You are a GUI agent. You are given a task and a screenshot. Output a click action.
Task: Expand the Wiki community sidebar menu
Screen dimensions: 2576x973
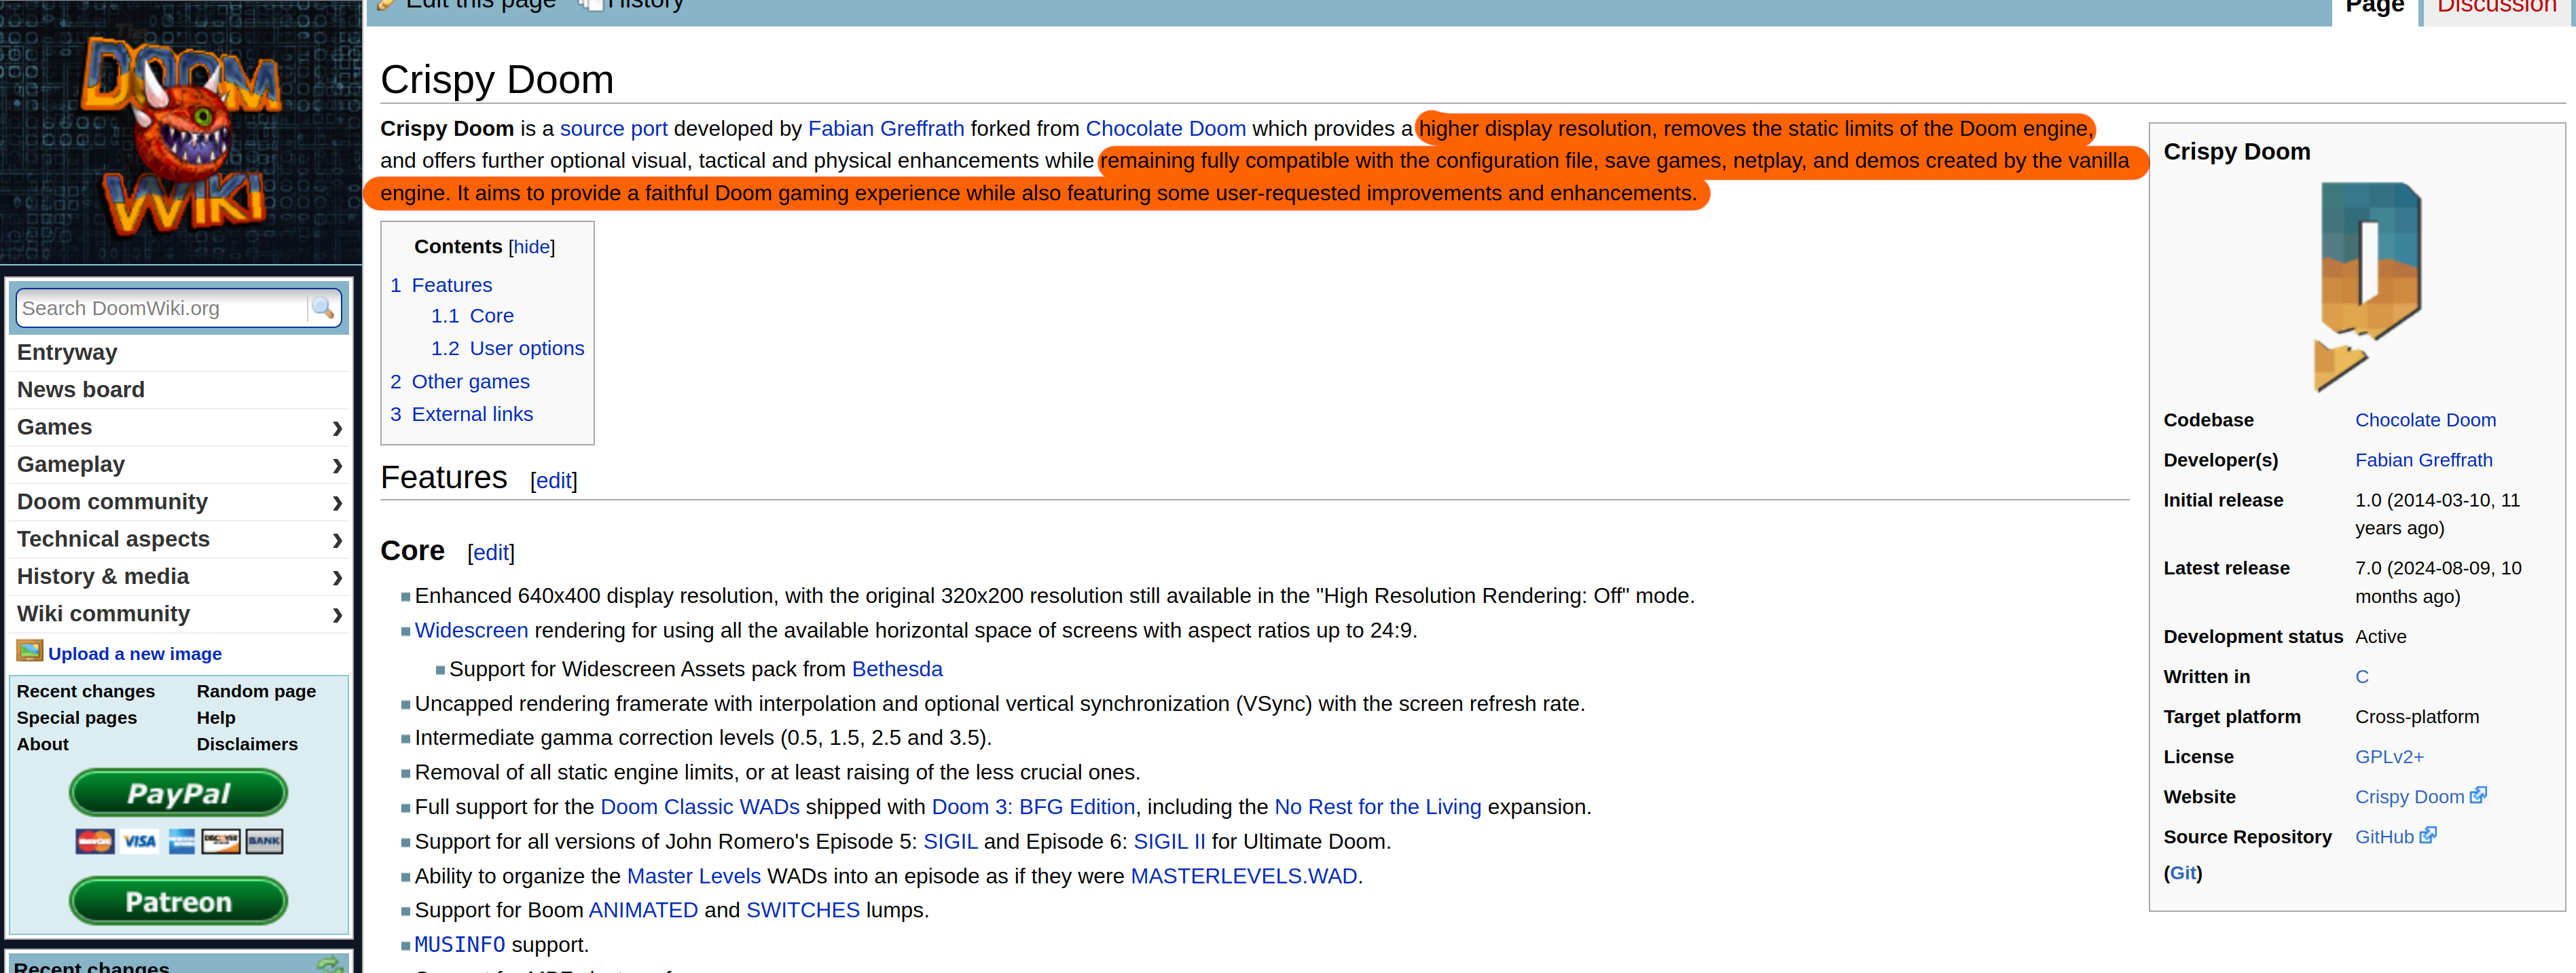pos(179,614)
